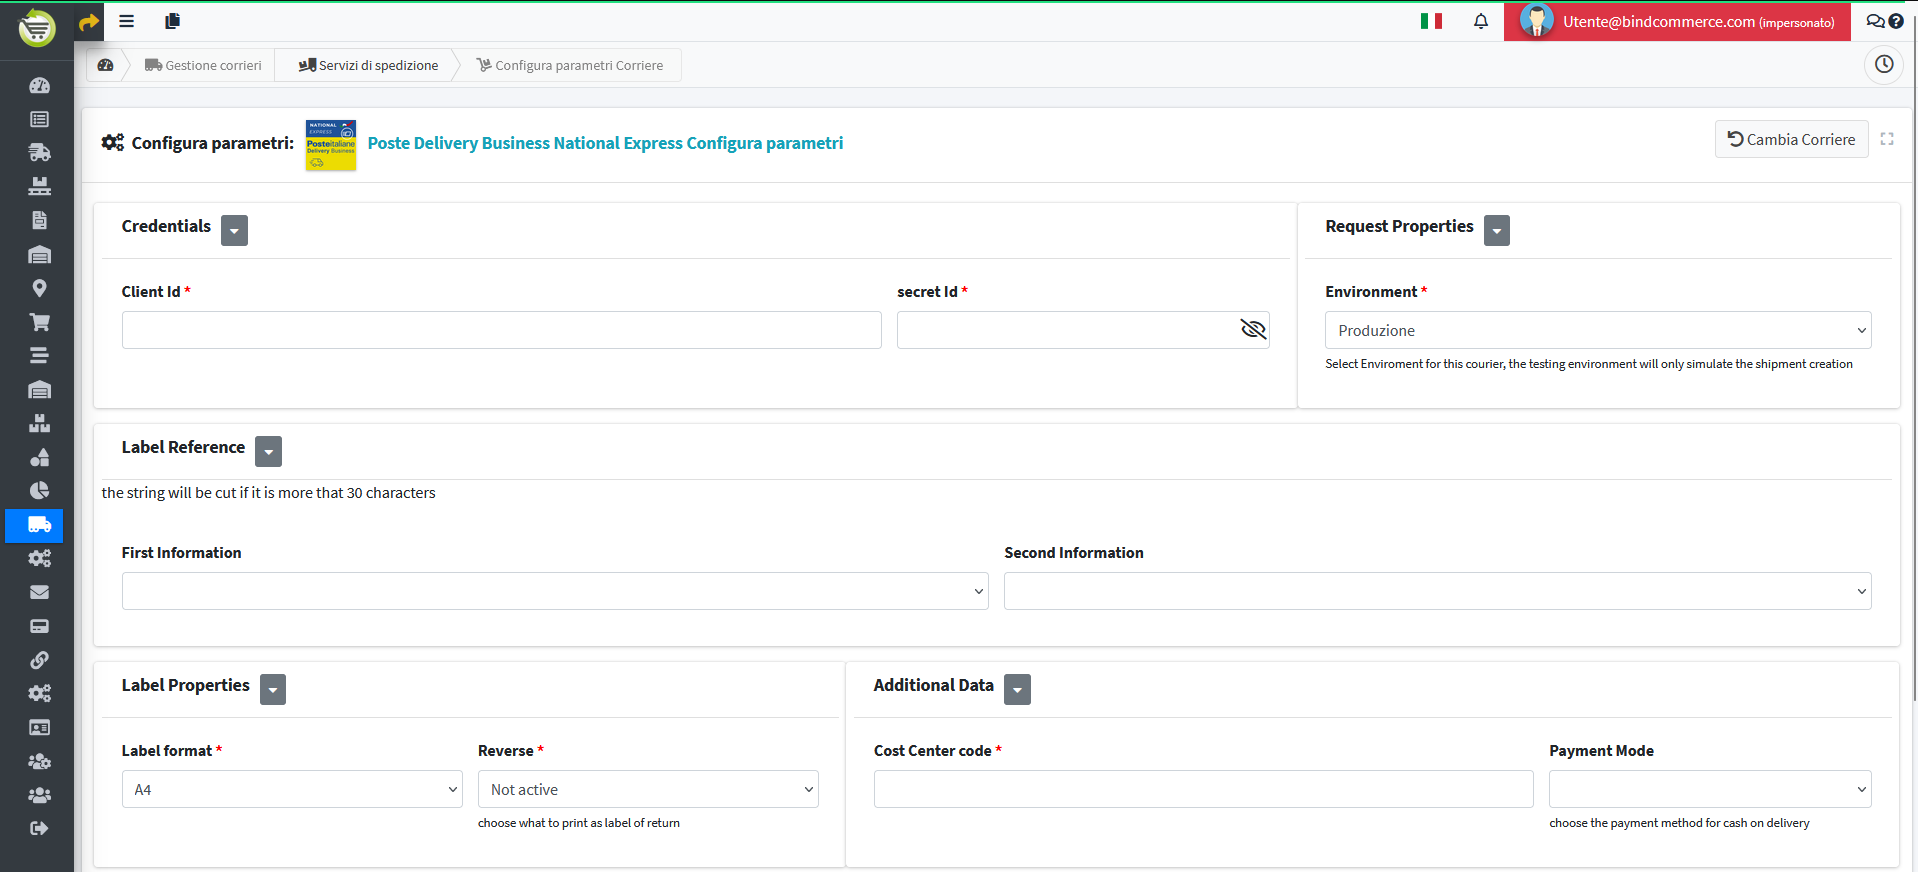Viewport: 1918px width, 872px height.
Task: Click the logout icon in sidebar
Action: click(x=39, y=828)
